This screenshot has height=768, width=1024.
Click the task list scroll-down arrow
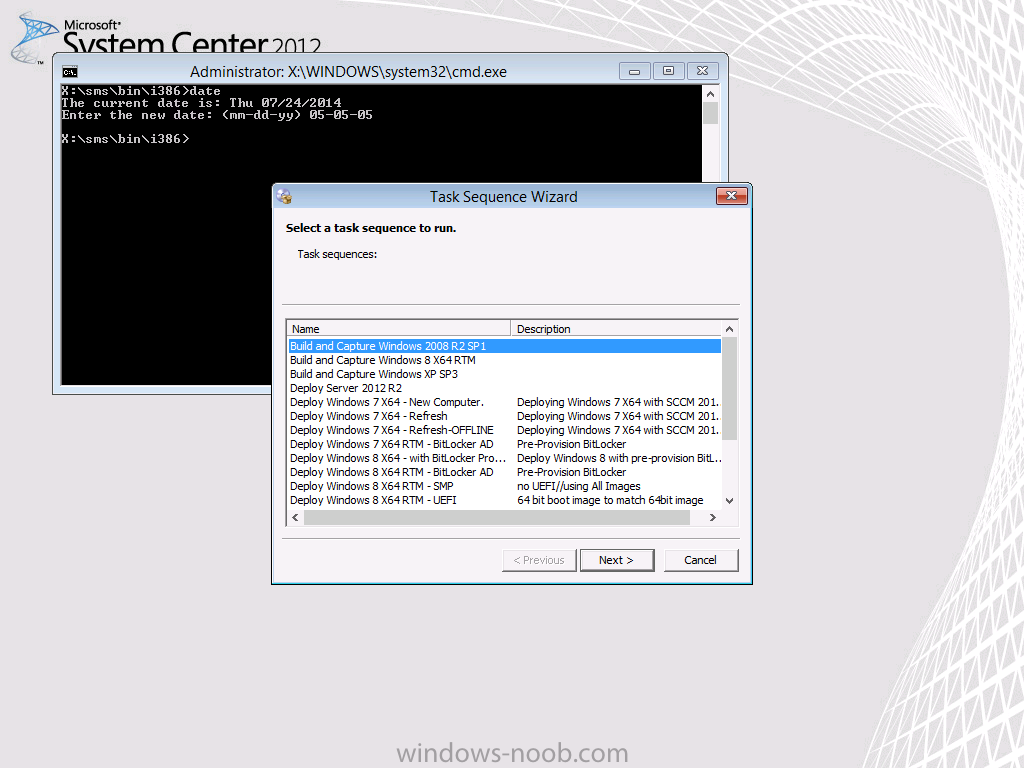[x=729, y=501]
